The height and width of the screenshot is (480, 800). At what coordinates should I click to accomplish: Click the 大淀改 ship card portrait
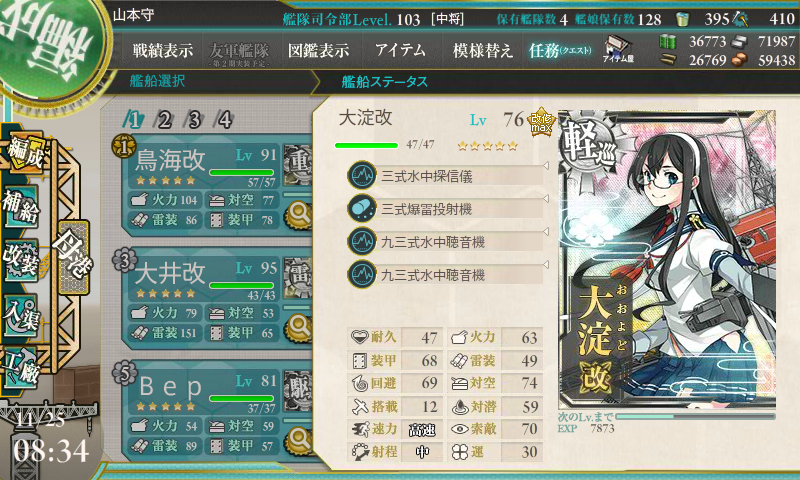click(667, 259)
